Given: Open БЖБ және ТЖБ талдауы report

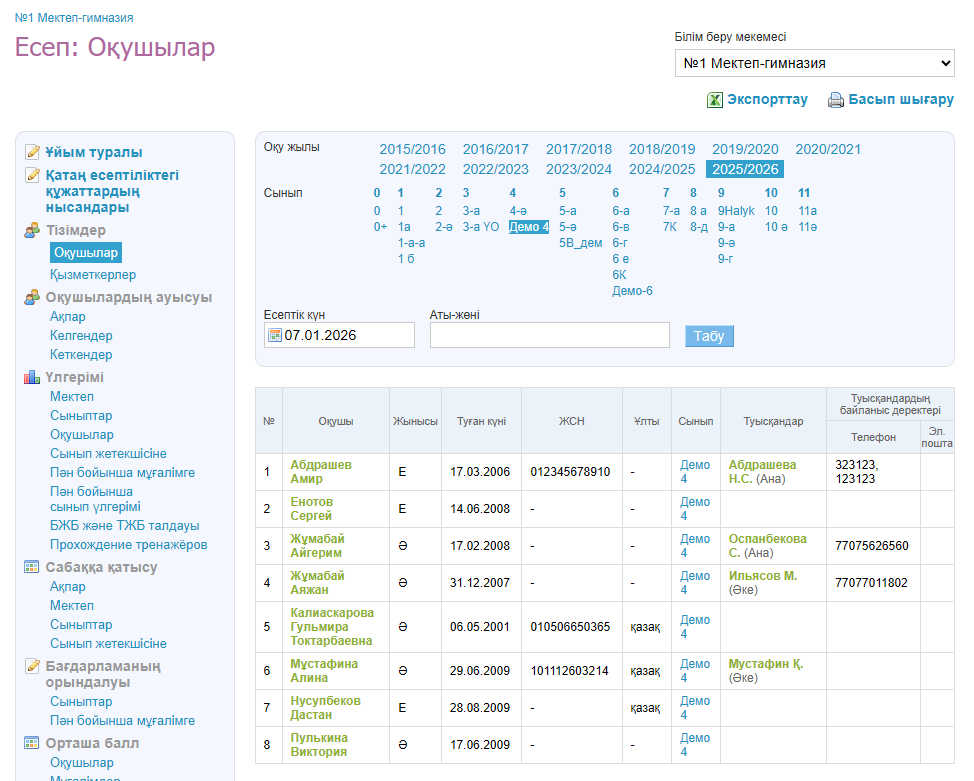Looking at the screenshot, I should click(124, 525).
